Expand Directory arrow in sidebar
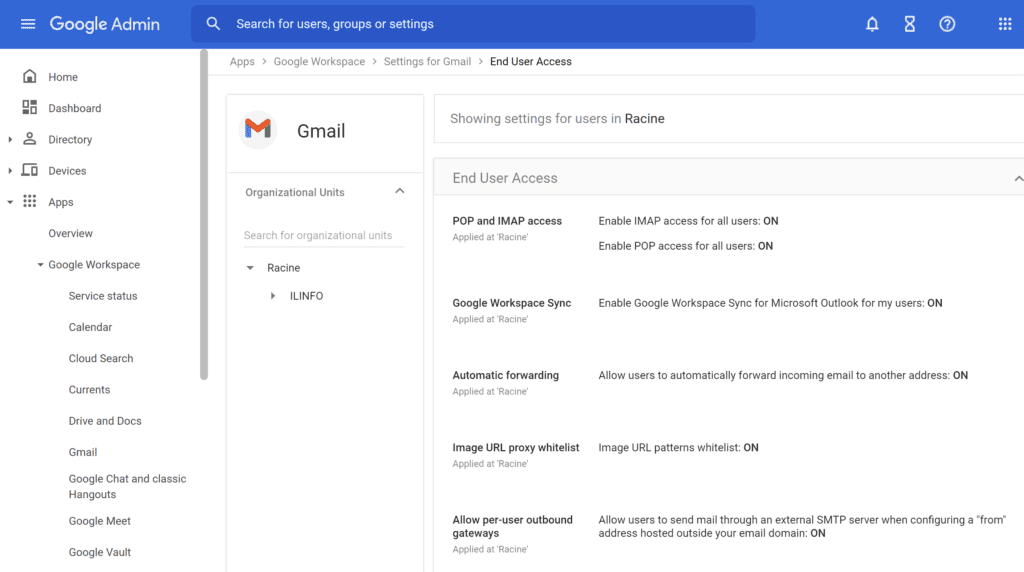 tap(10, 139)
